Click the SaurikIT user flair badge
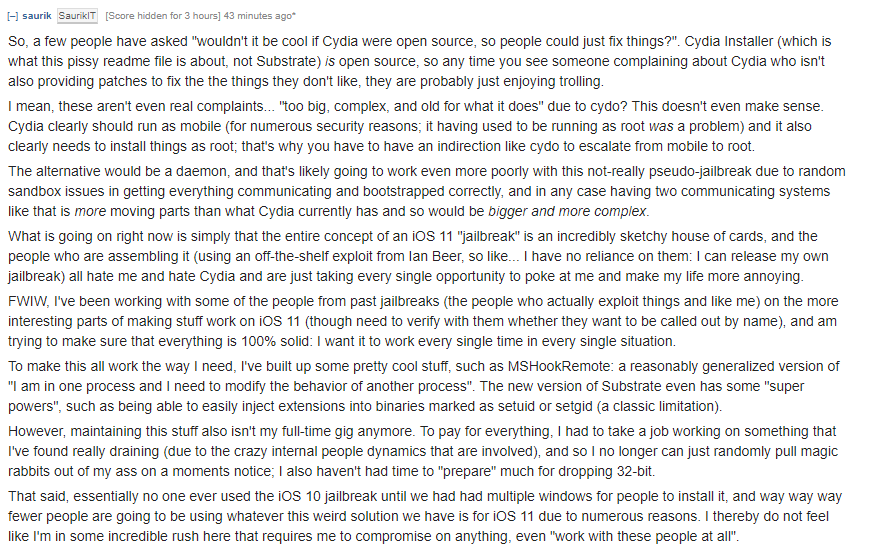Screen dimensions: 873x551 (77, 16)
